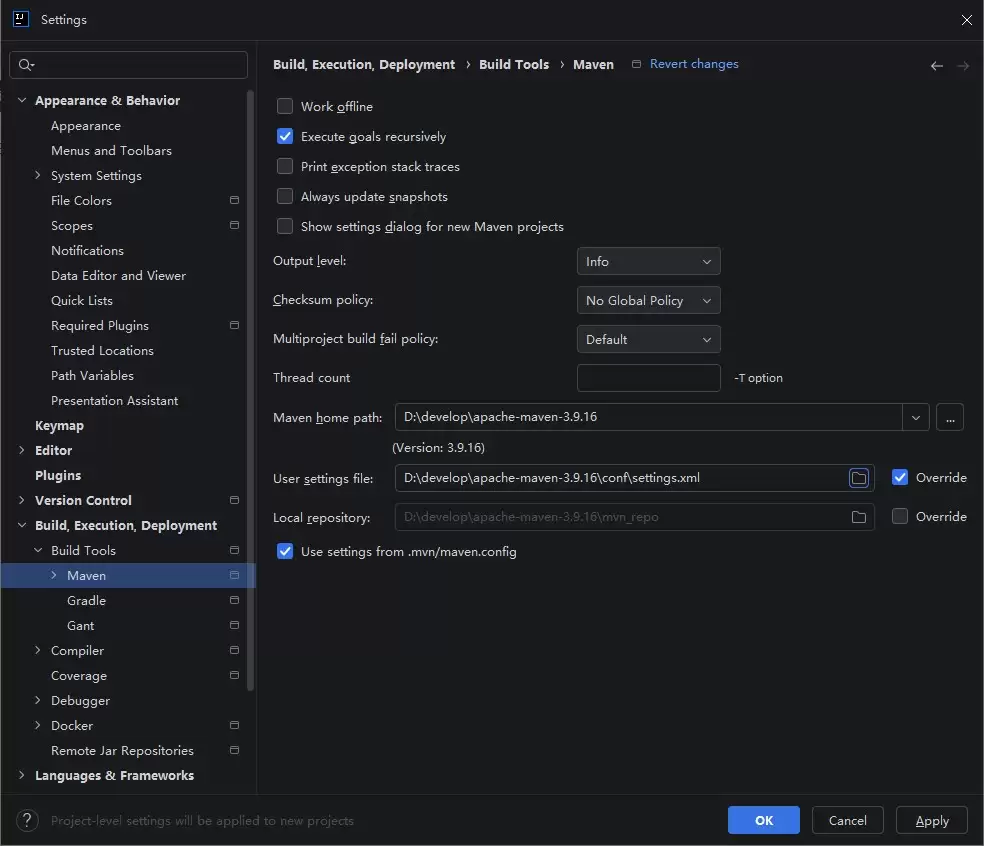Viewport: 984px width, 846px height.
Task: Open Maven home path dropdown arrow
Action: [x=916, y=417]
